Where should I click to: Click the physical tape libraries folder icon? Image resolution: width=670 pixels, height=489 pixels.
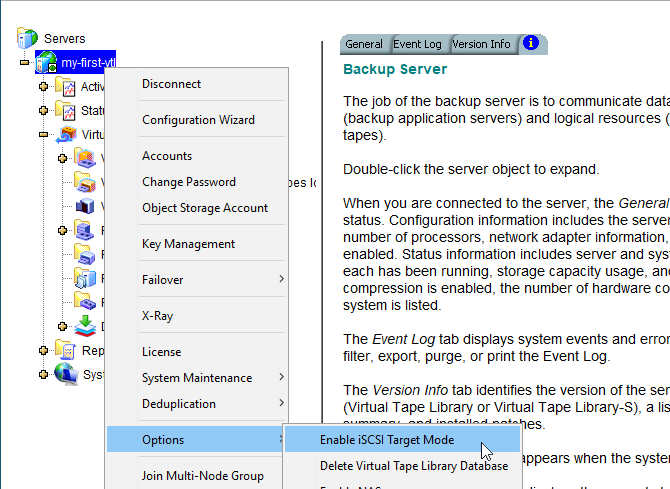pyautogui.click(x=85, y=230)
